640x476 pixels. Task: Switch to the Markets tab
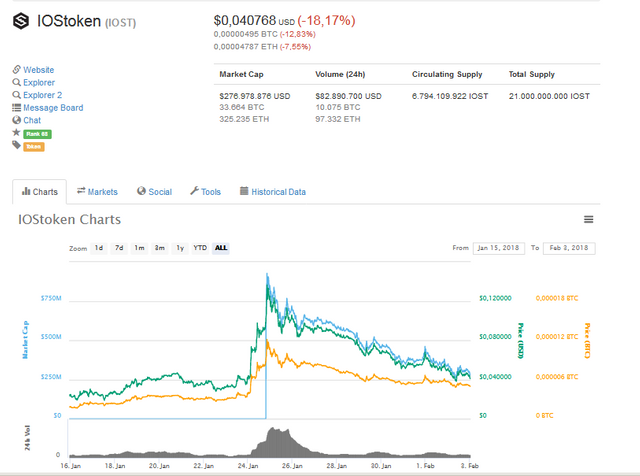coord(98,191)
